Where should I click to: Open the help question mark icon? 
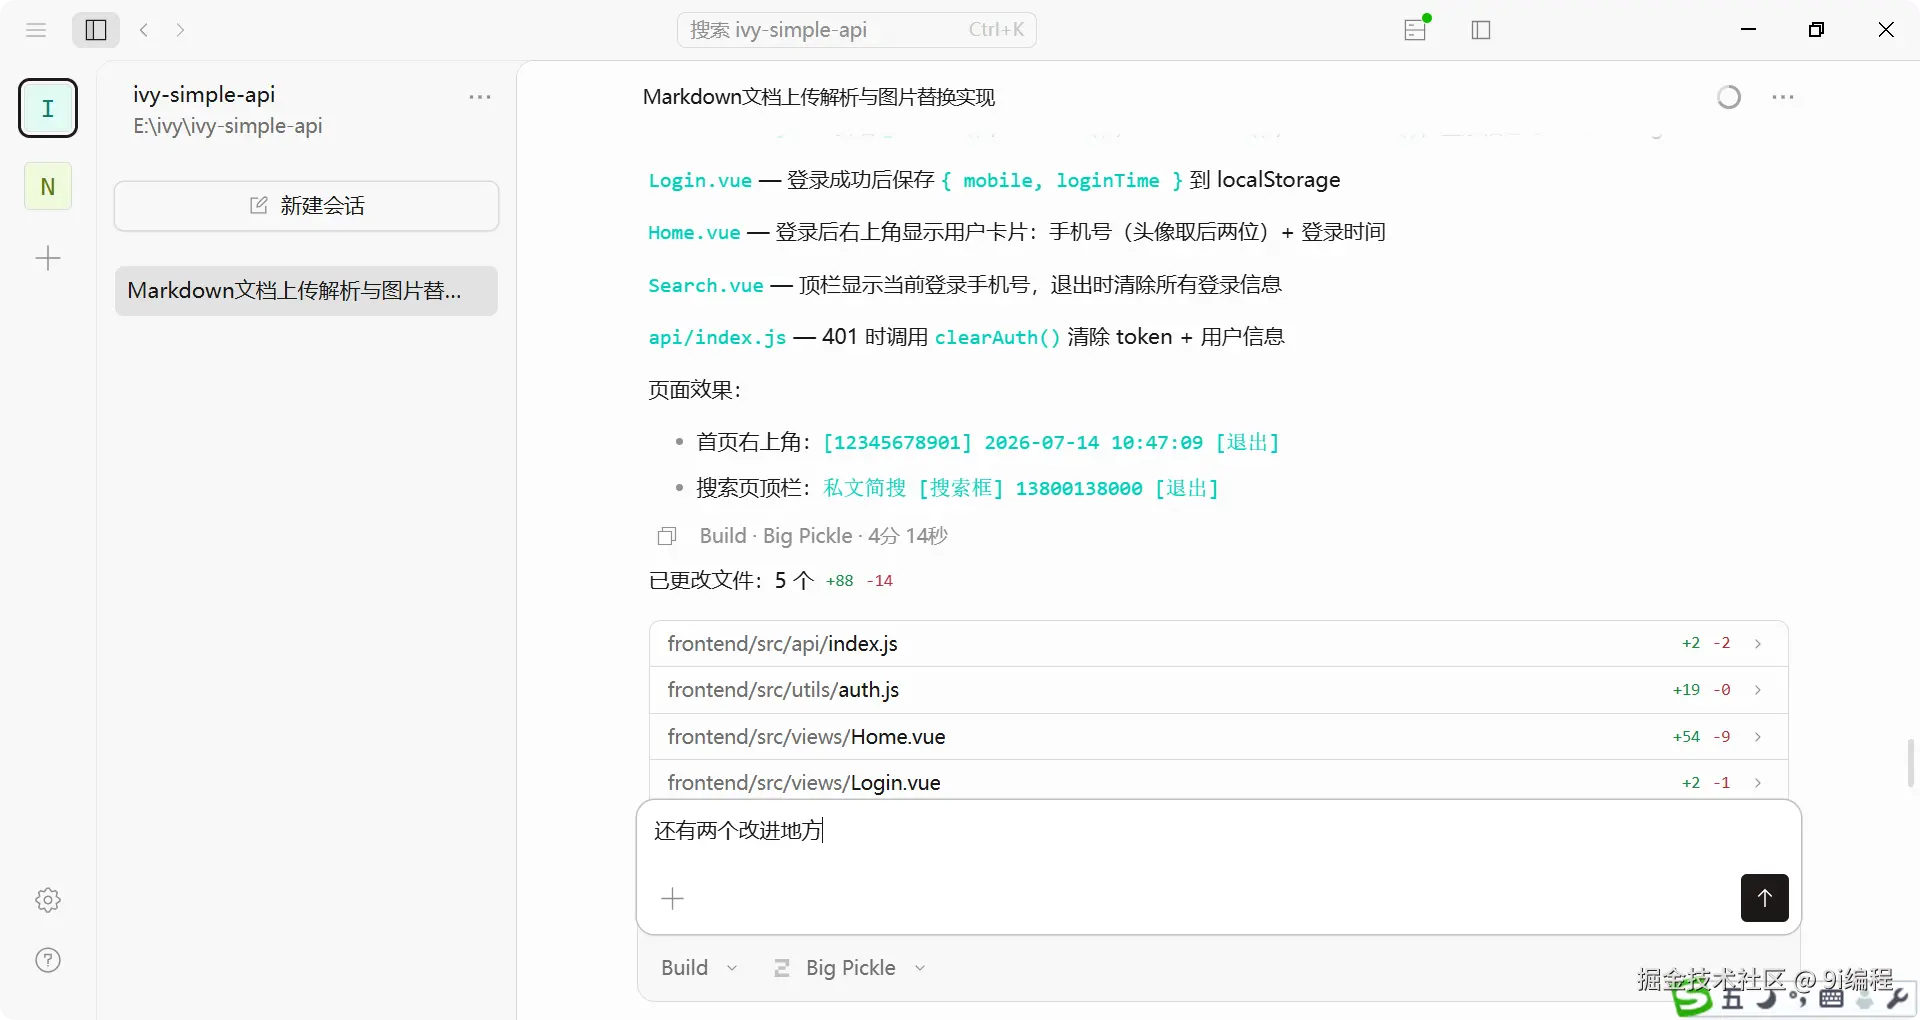tap(48, 960)
